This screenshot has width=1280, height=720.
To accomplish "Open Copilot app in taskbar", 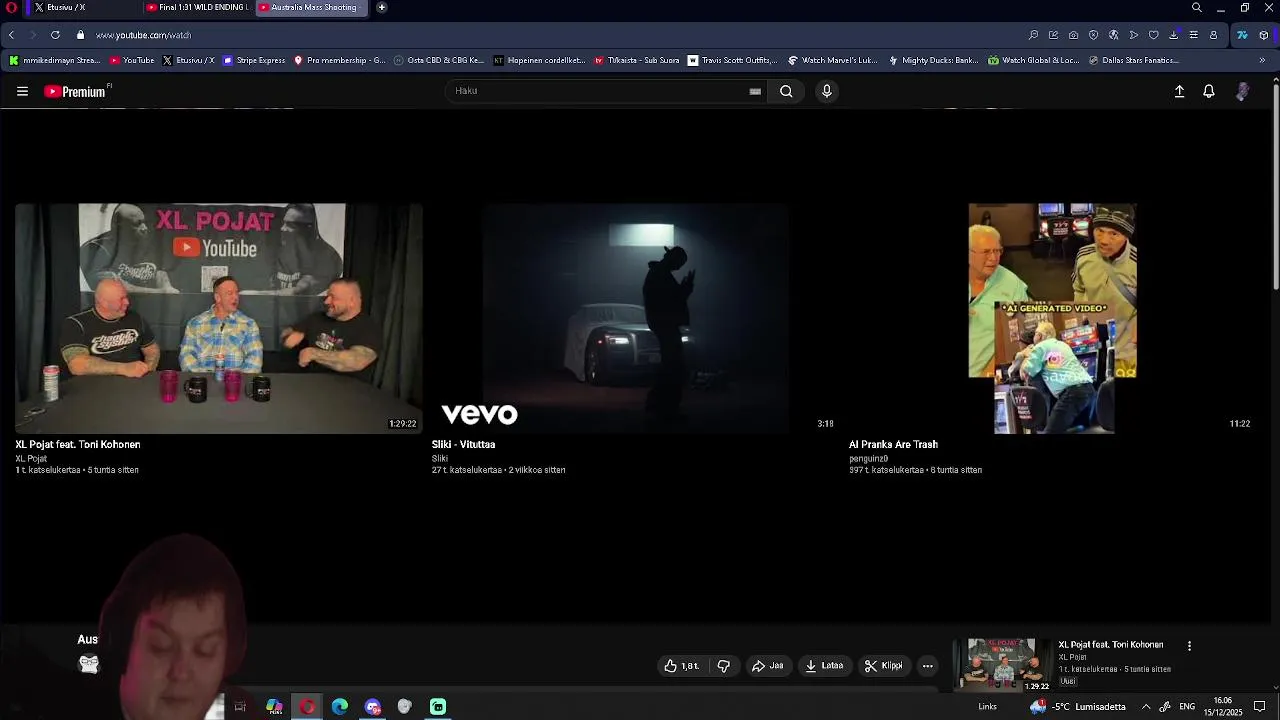I will [274, 707].
